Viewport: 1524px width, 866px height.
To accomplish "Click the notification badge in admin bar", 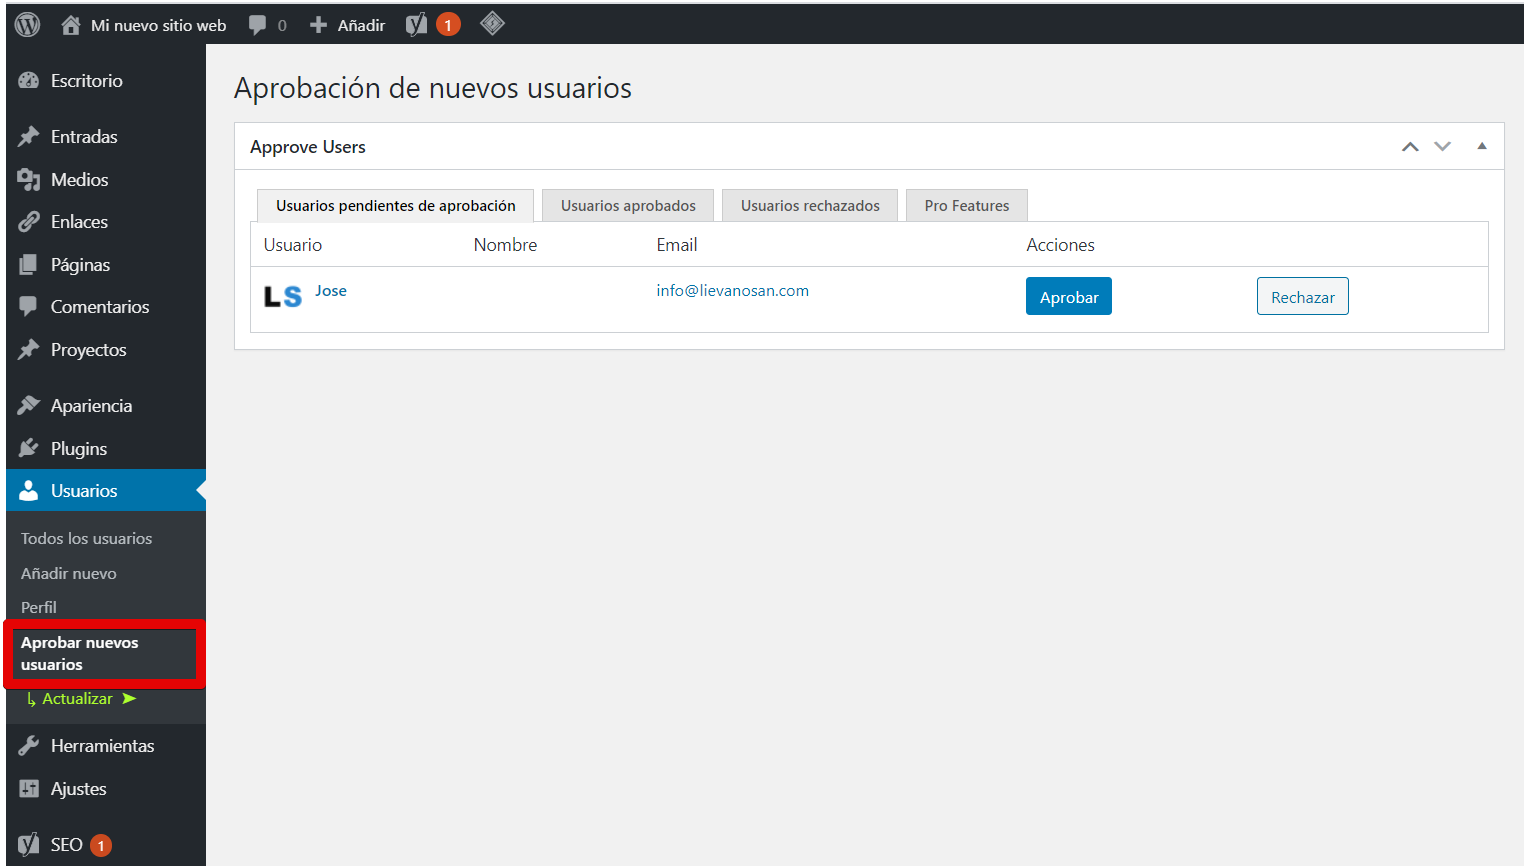I will pos(448,25).
